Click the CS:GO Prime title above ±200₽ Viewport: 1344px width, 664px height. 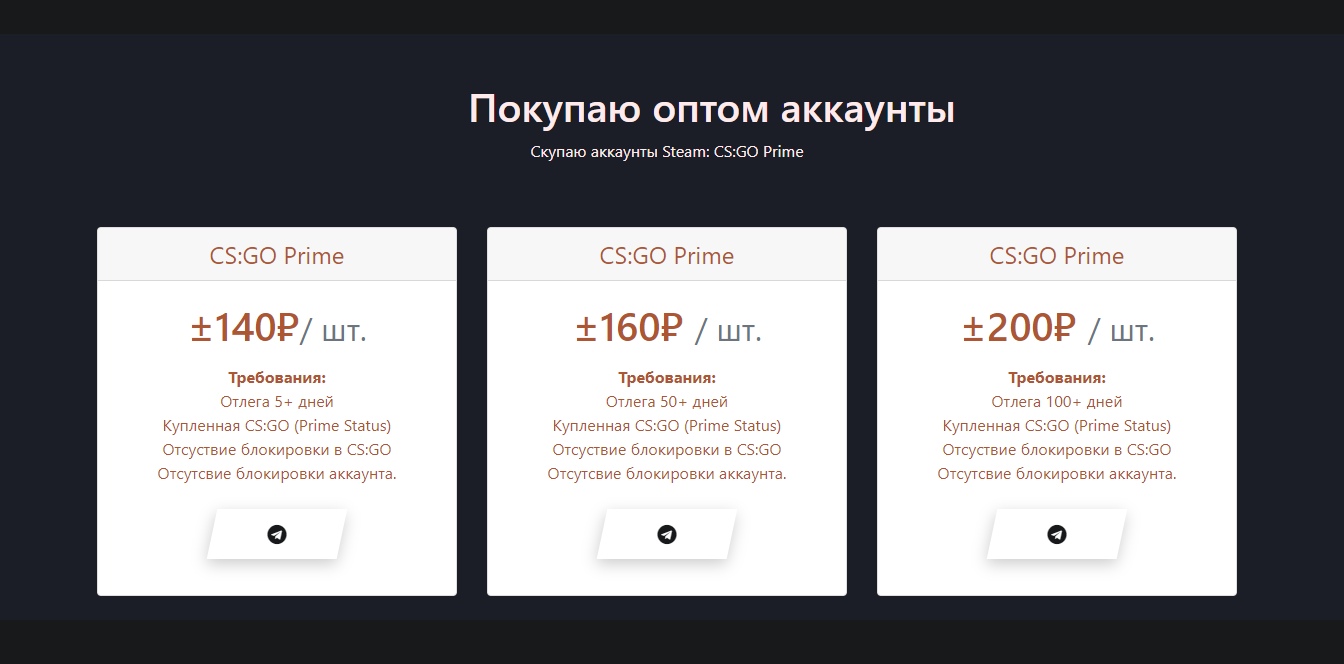coord(1057,256)
